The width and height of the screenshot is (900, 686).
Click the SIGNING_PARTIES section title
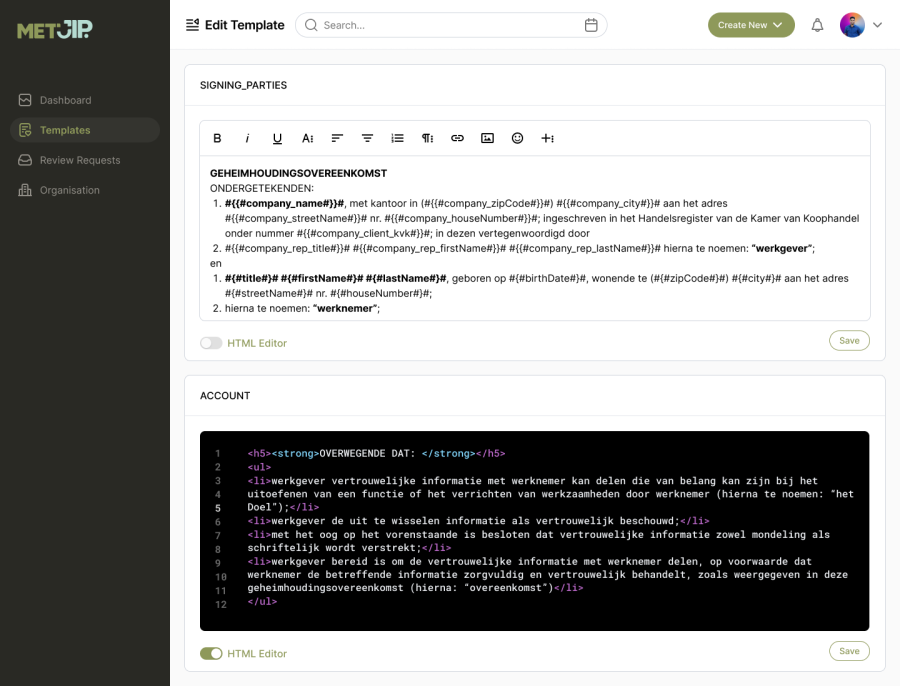click(x=243, y=86)
